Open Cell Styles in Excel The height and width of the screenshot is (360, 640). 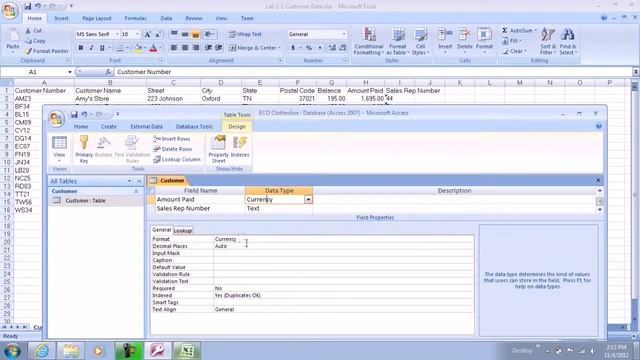coord(420,41)
